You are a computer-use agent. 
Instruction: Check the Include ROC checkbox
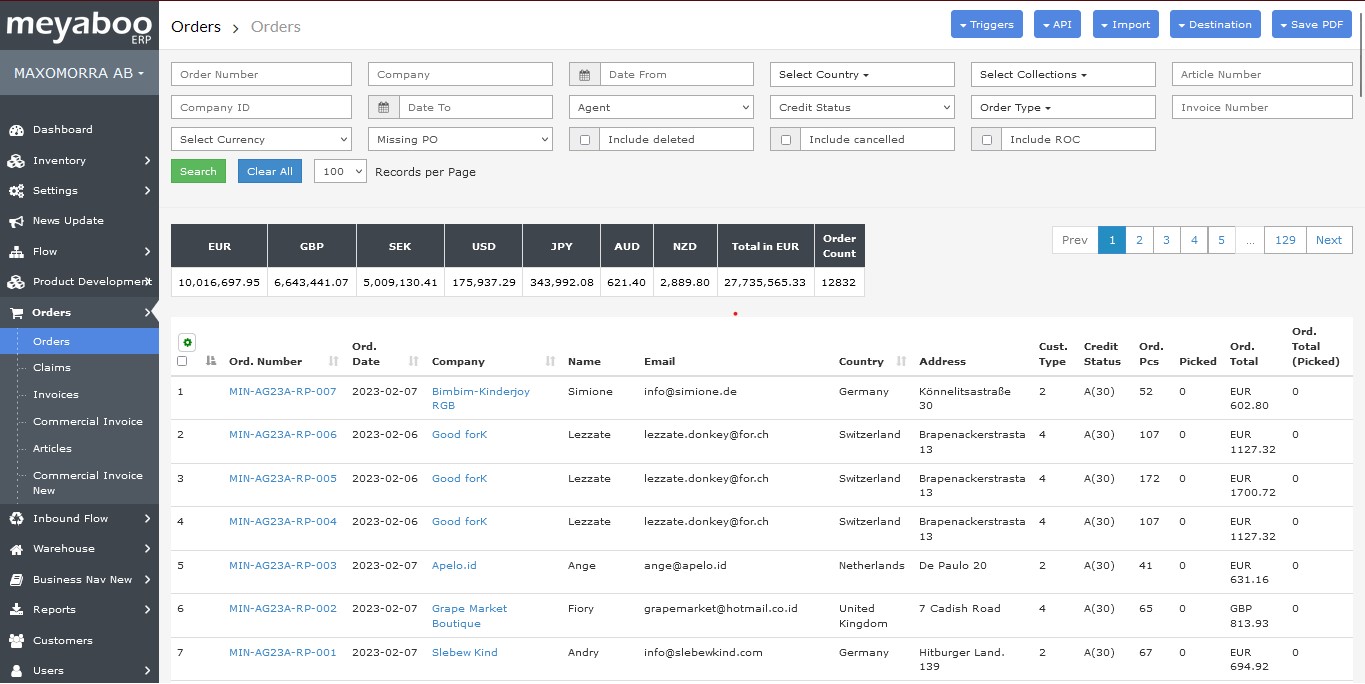[x=987, y=140]
